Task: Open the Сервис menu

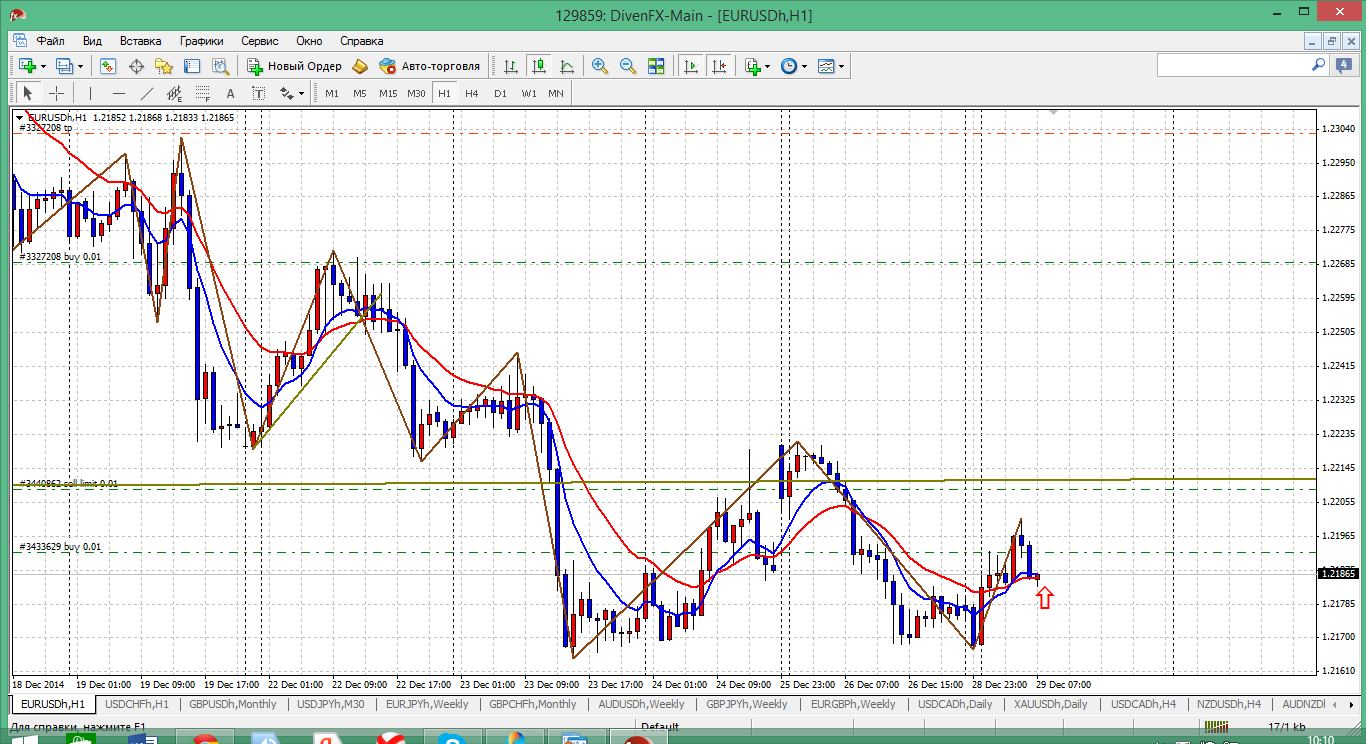Action: point(259,41)
